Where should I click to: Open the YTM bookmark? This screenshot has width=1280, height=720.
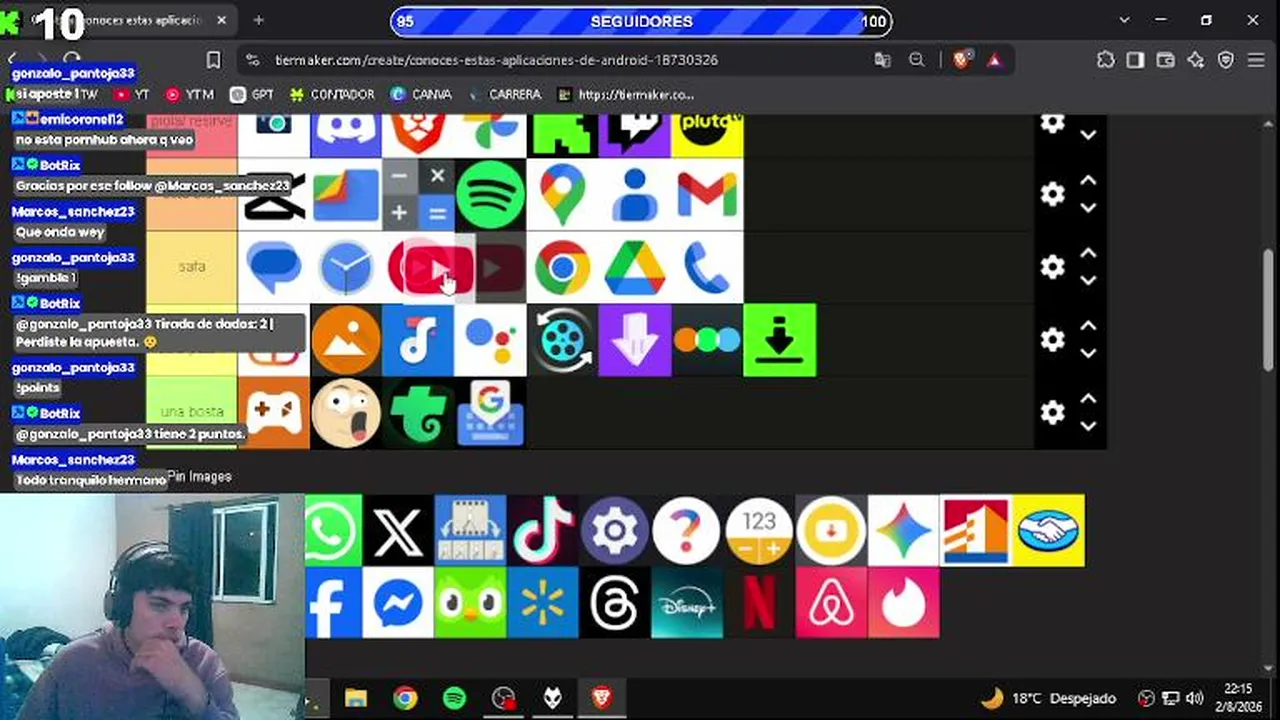click(190, 95)
